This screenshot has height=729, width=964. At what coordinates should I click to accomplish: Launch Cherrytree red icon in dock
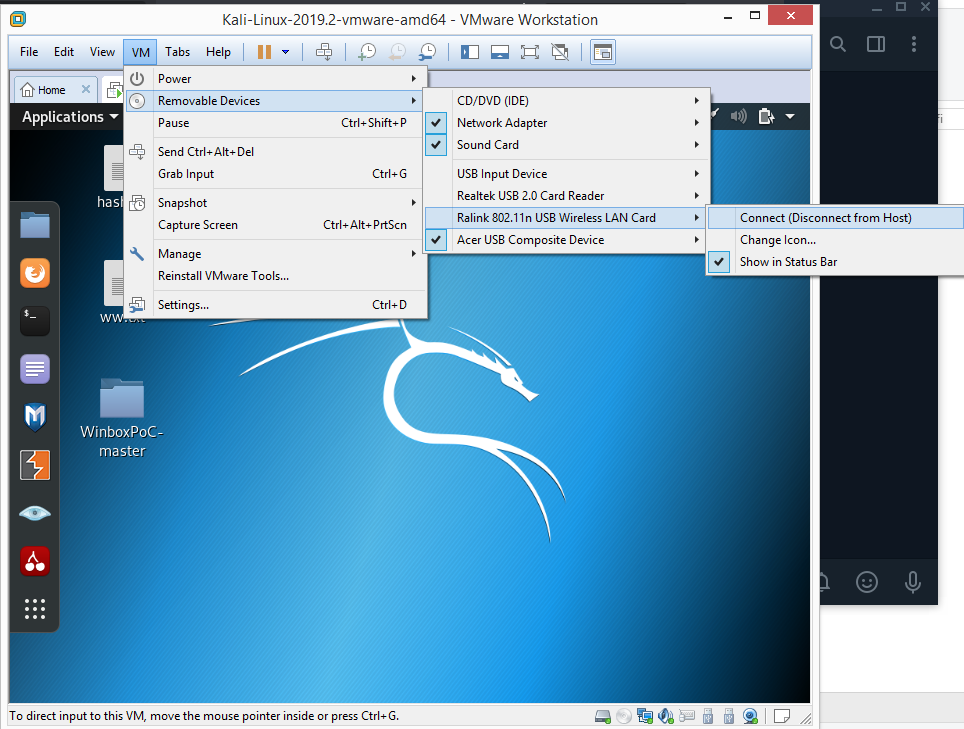[x=34, y=561]
